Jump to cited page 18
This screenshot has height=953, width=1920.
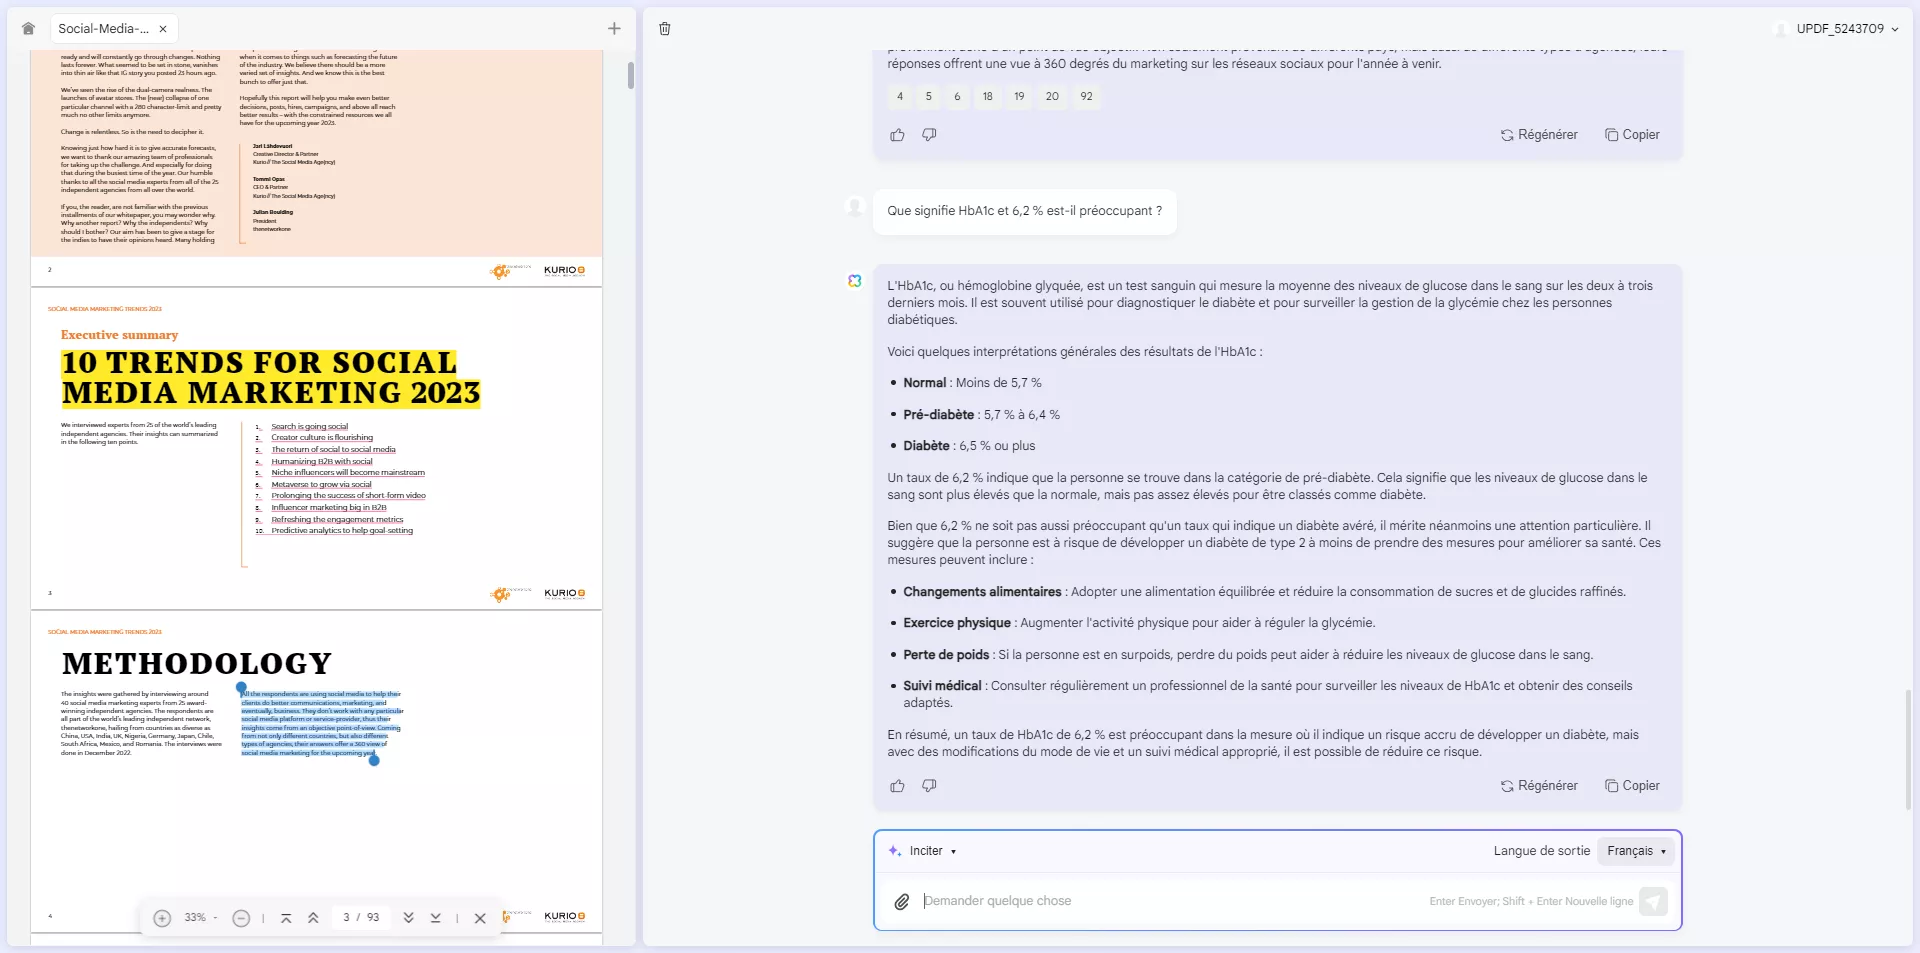point(988,97)
